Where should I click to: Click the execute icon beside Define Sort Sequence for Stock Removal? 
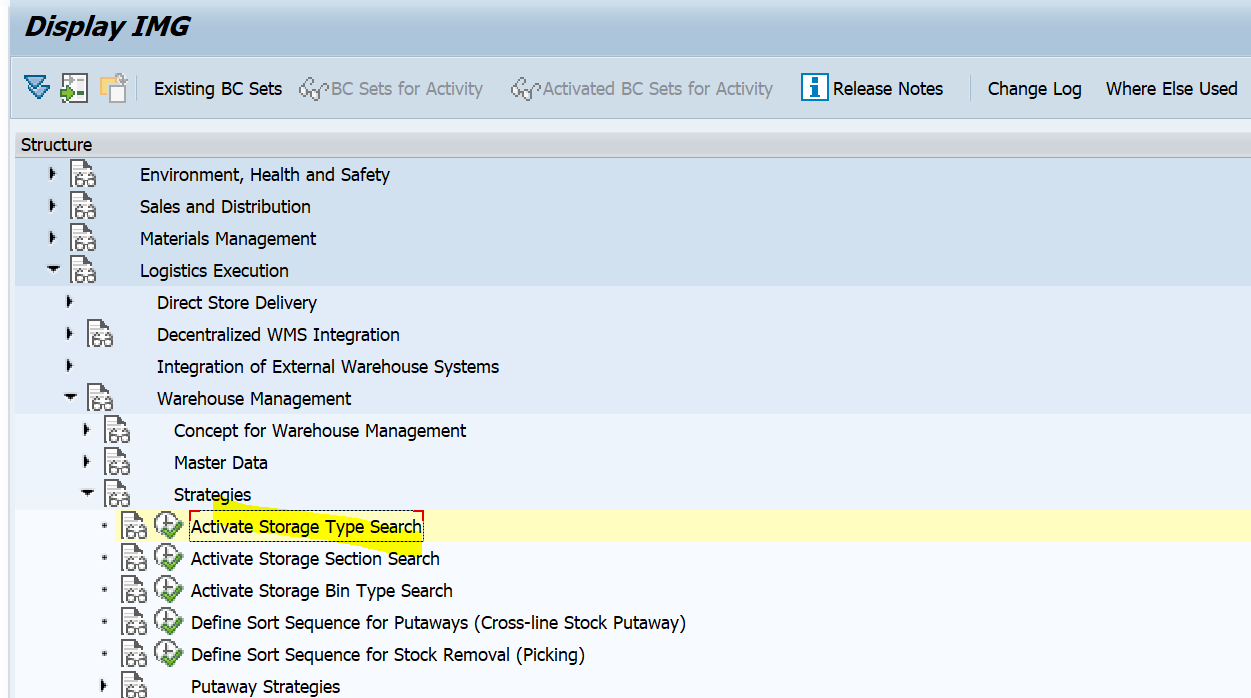[169, 654]
